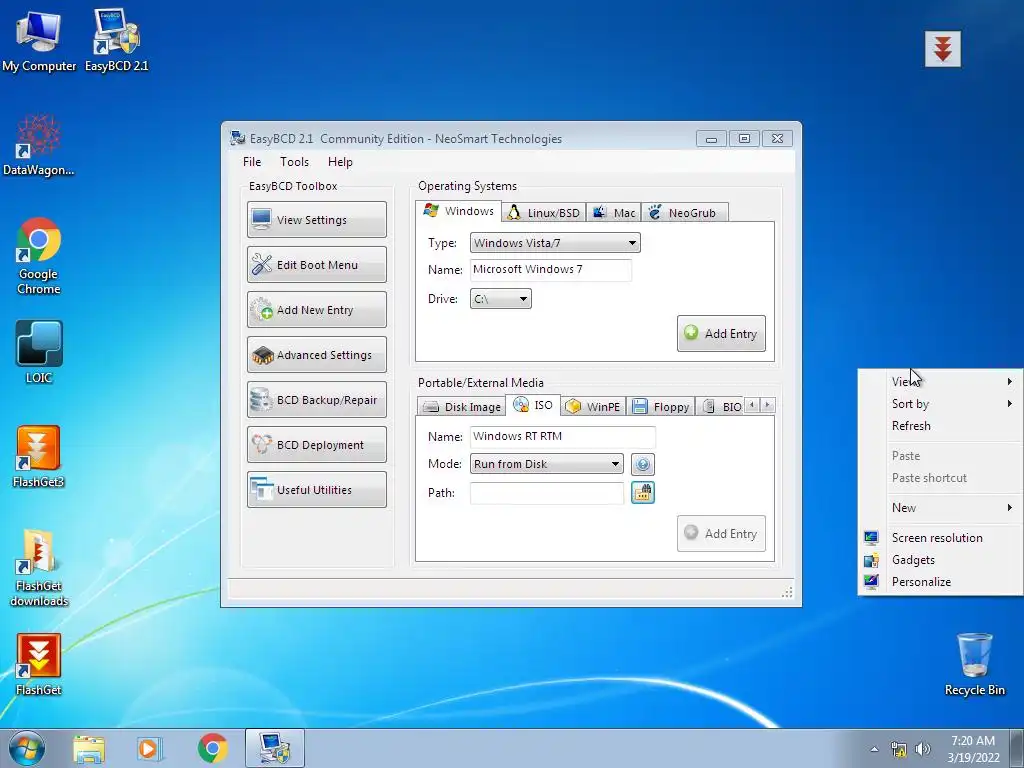Switch to Disk Image tab
The height and width of the screenshot is (768, 1024).
(x=462, y=407)
